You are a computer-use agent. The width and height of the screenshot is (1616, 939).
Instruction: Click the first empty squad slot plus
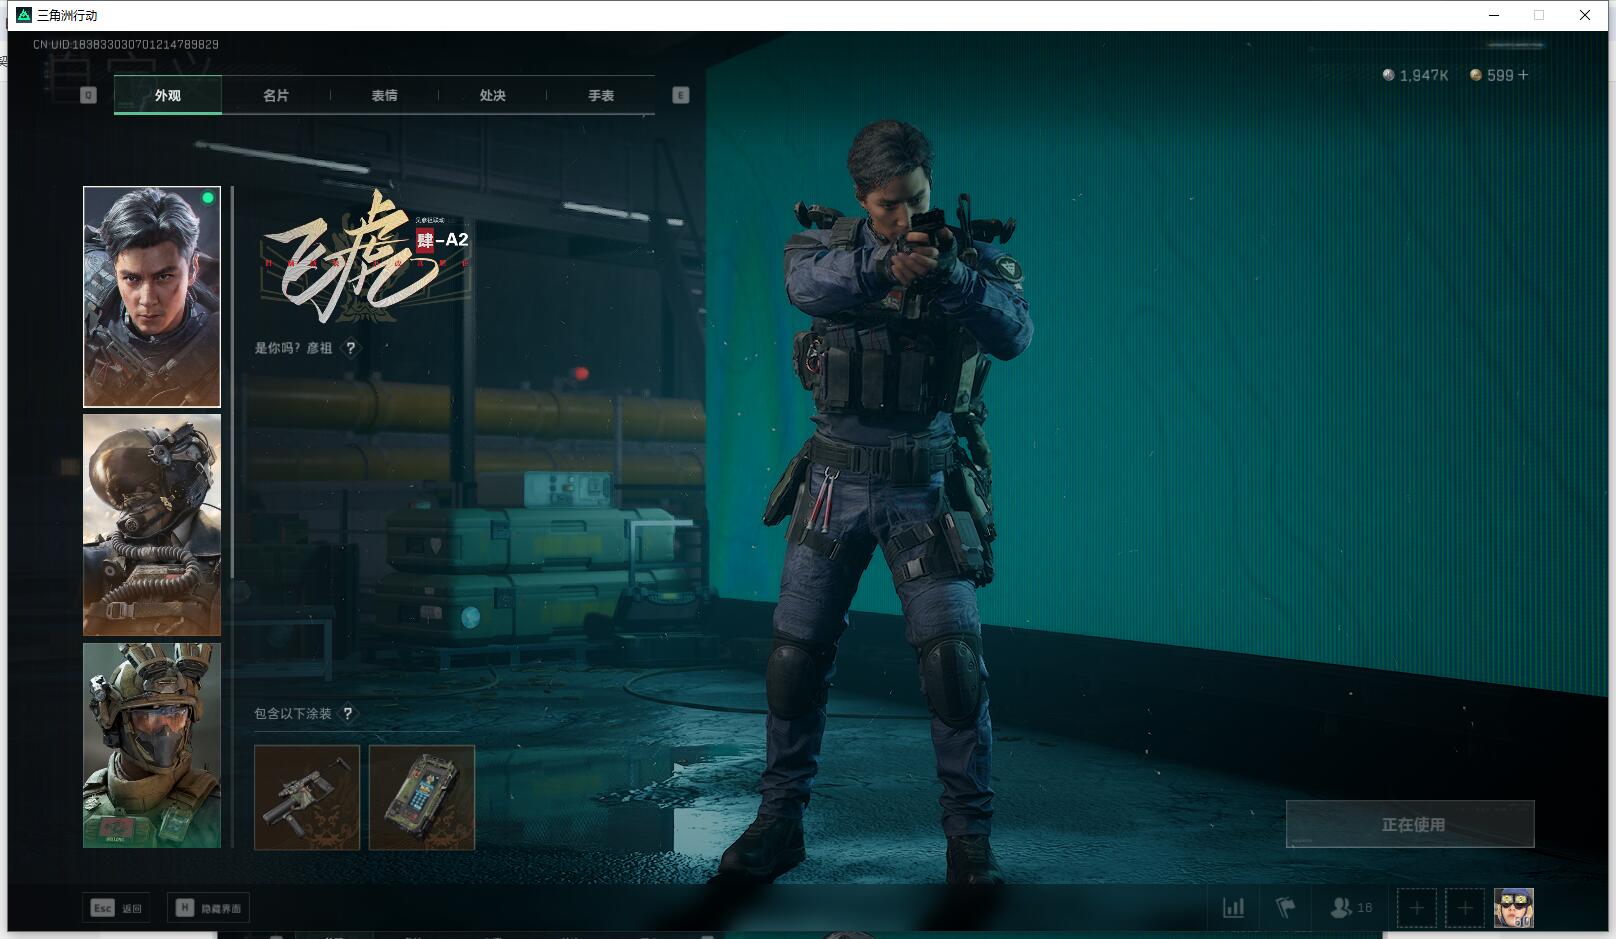[x=1416, y=908]
